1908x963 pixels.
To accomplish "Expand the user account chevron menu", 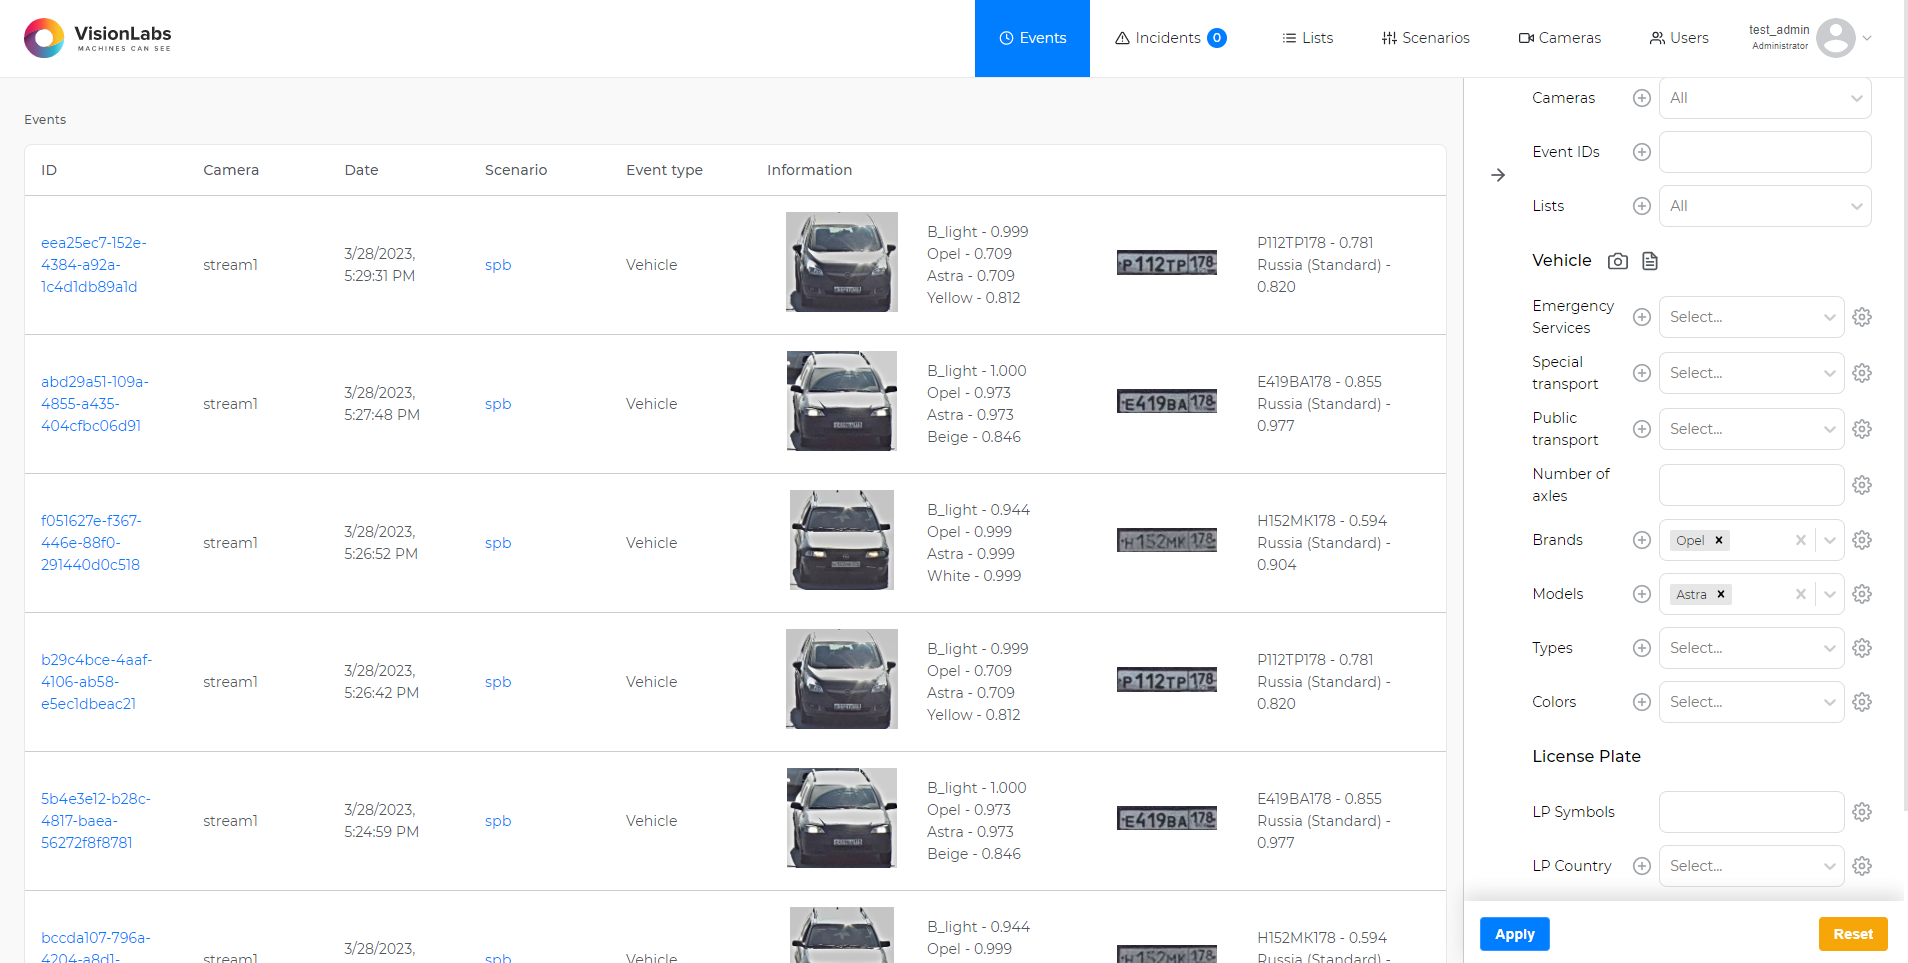I will coord(1867,38).
